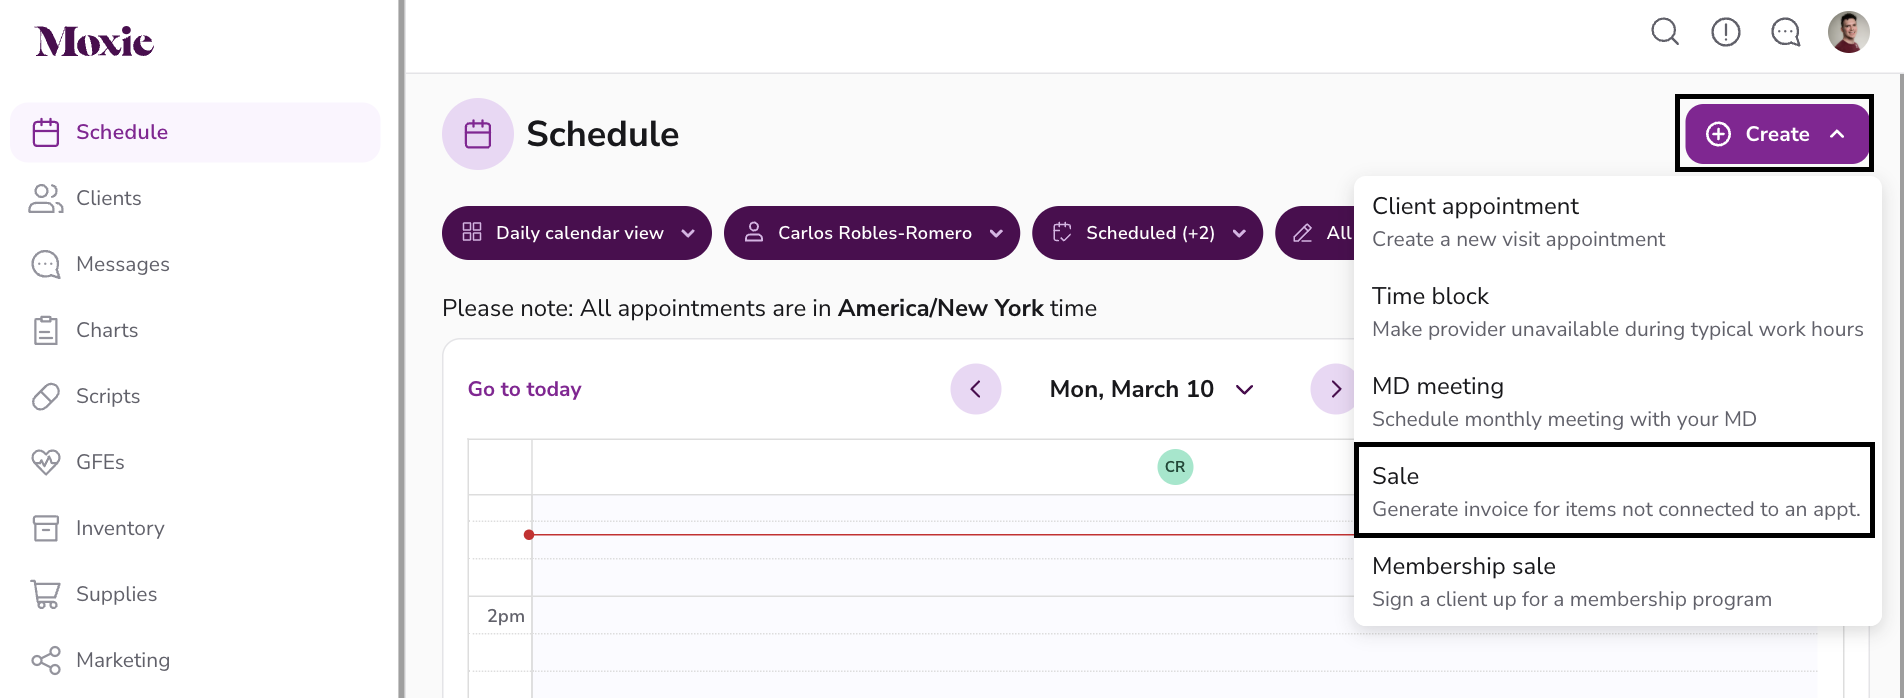Image resolution: width=1904 pixels, height=698 pixels.
Task: Expand the Daily calendar view dropdown
Action: [577, 233]
